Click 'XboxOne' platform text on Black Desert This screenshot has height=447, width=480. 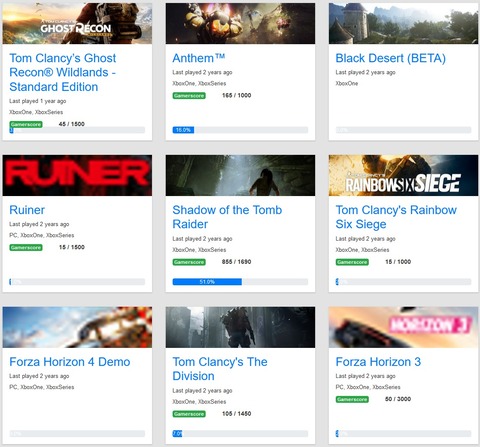coord(347,83)
